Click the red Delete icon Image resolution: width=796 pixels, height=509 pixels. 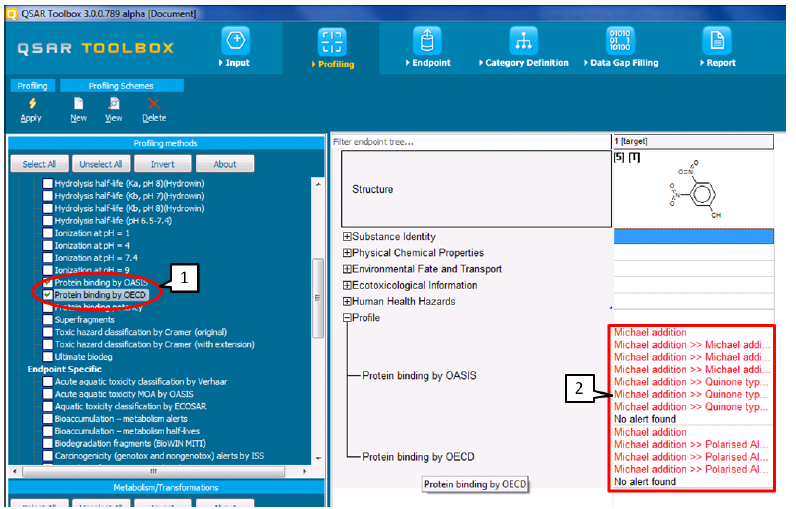(154, 104)
